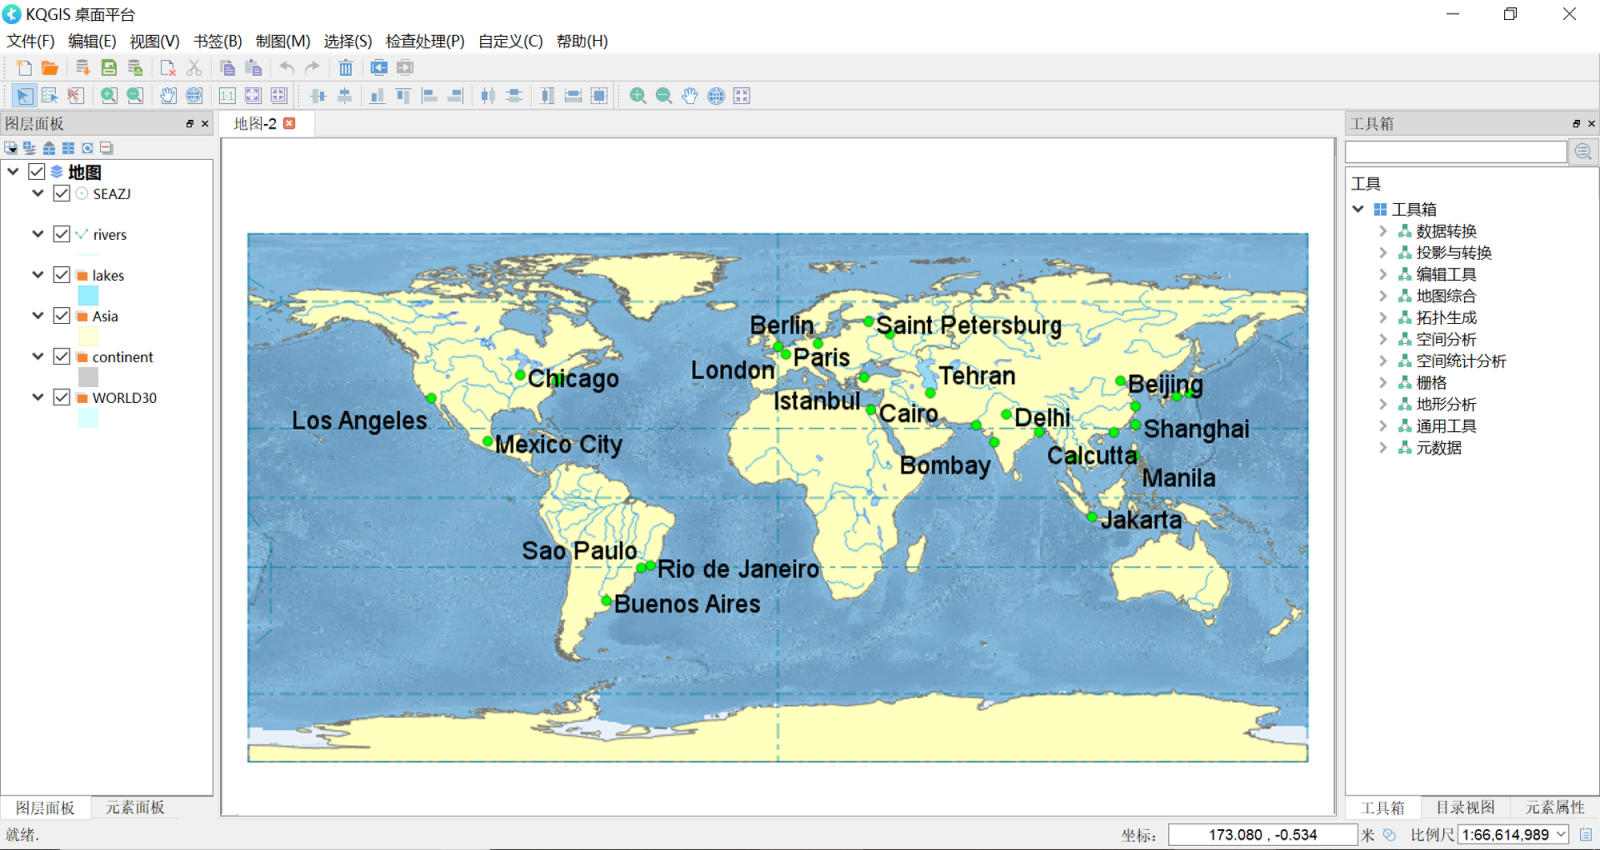Click the 1:1 actual size icon
1600x850 pixels.
pyautogui.click(x=228, y=96)
